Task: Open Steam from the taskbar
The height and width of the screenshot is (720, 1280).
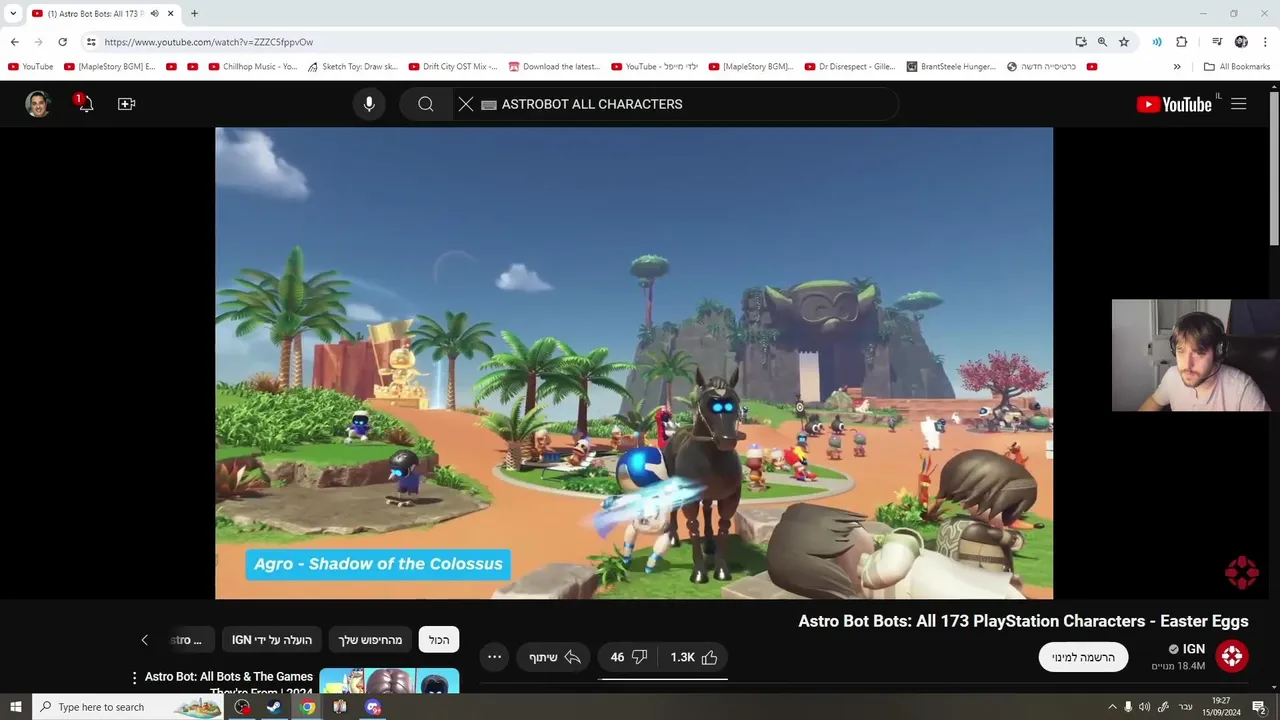Action: pos(273,707)
